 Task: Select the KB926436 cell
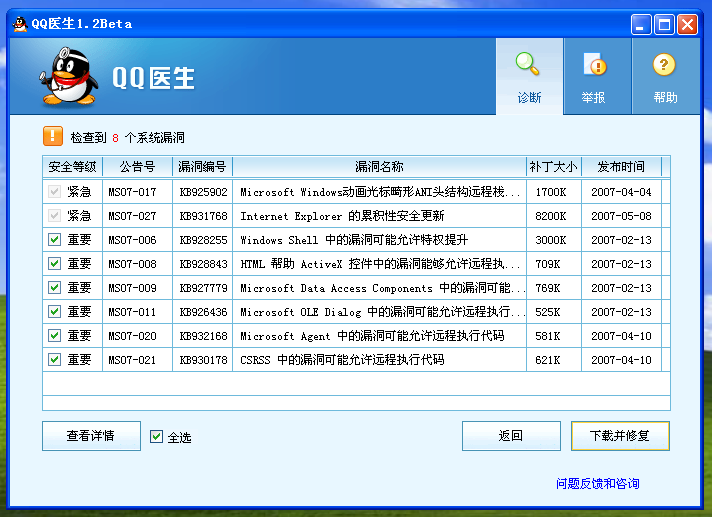click(x=203, y=312)
